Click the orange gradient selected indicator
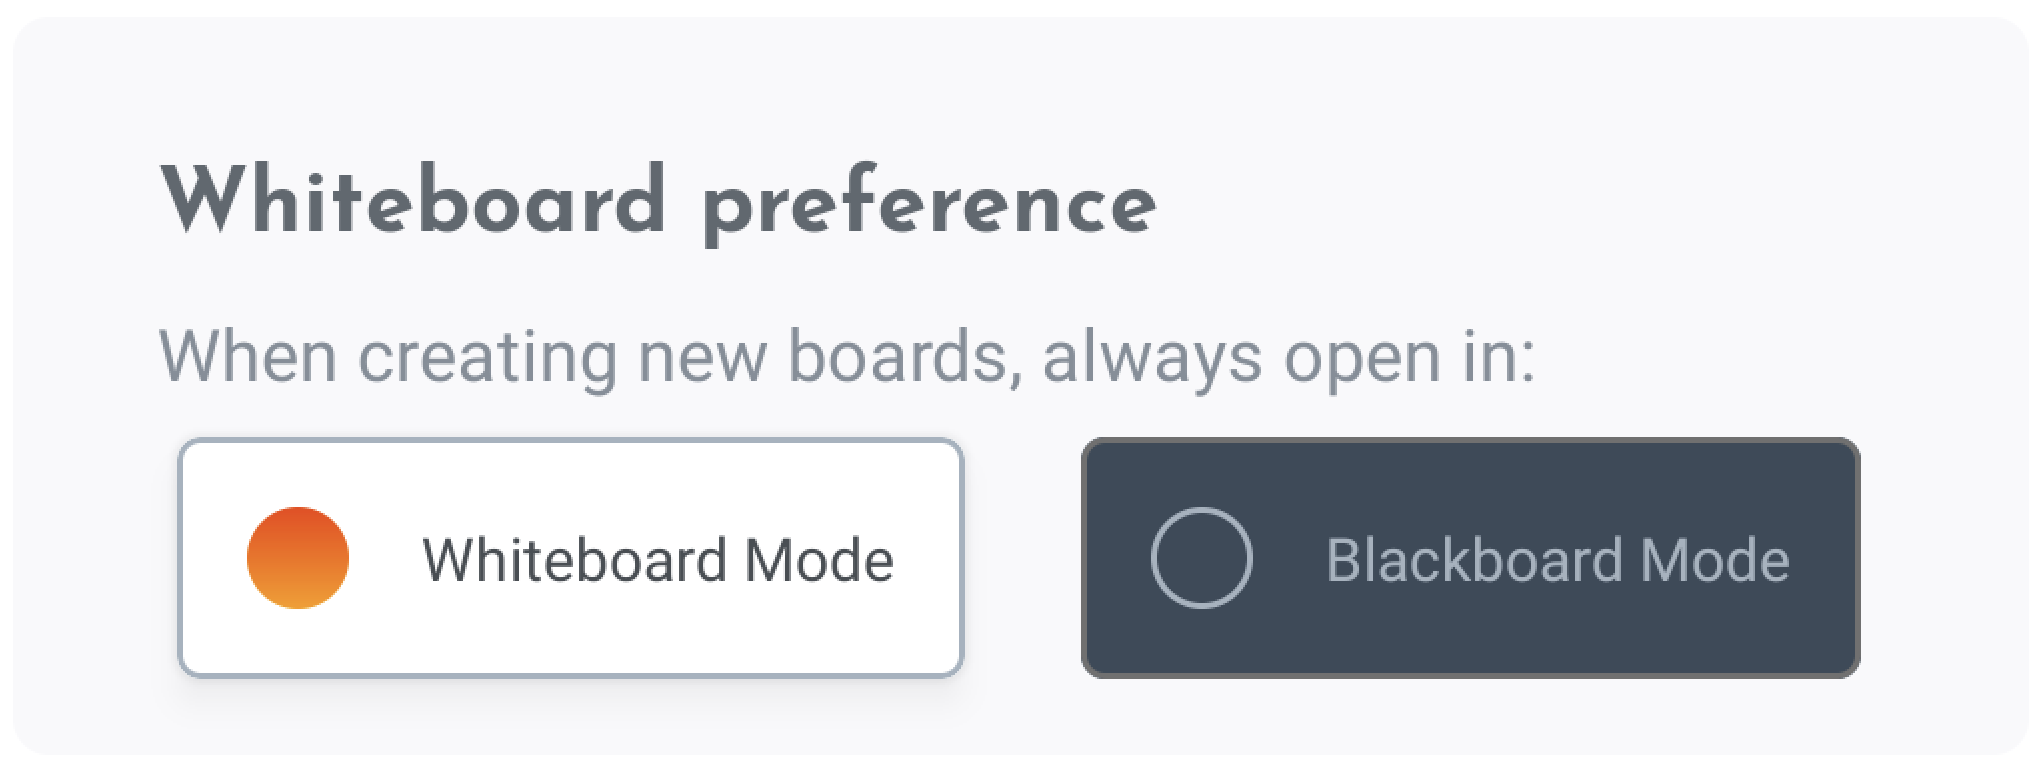This screenshot has width=2042, height=772. tap(298, 558)
